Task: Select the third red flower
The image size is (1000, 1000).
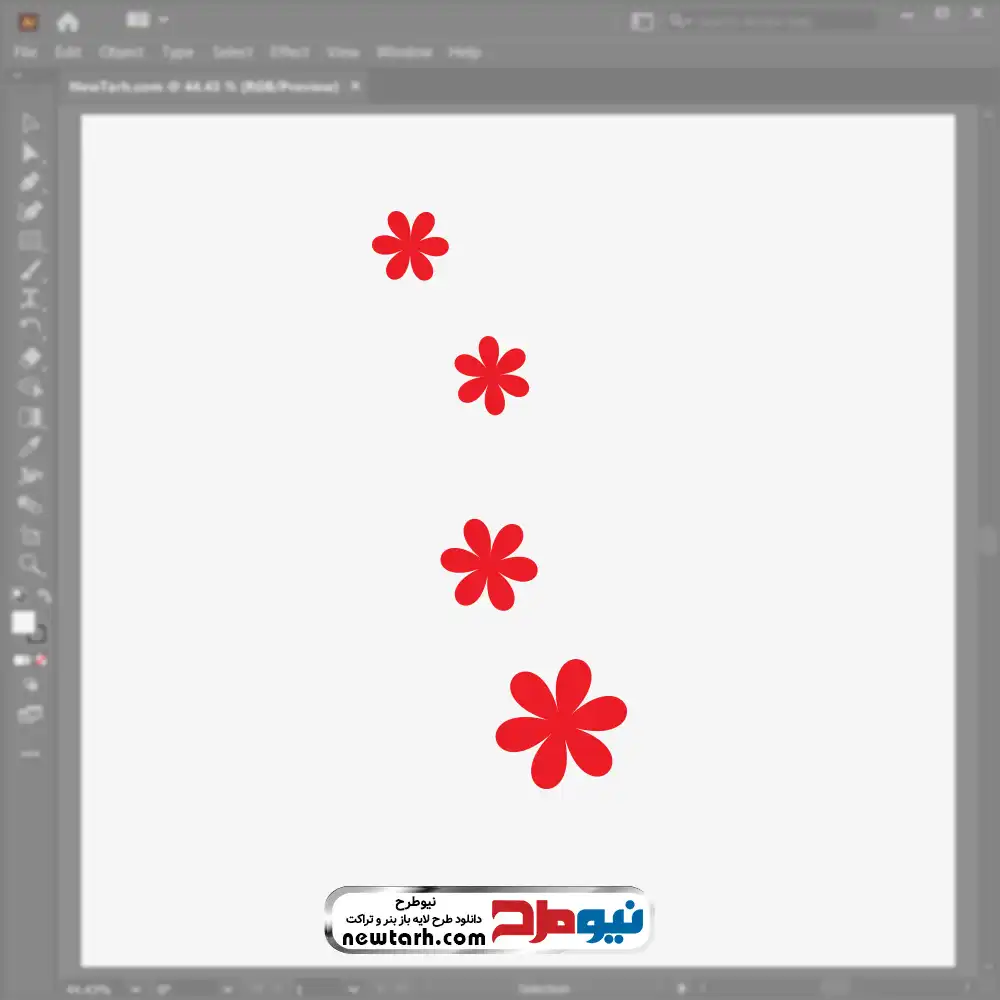Action: coord(489,564)
